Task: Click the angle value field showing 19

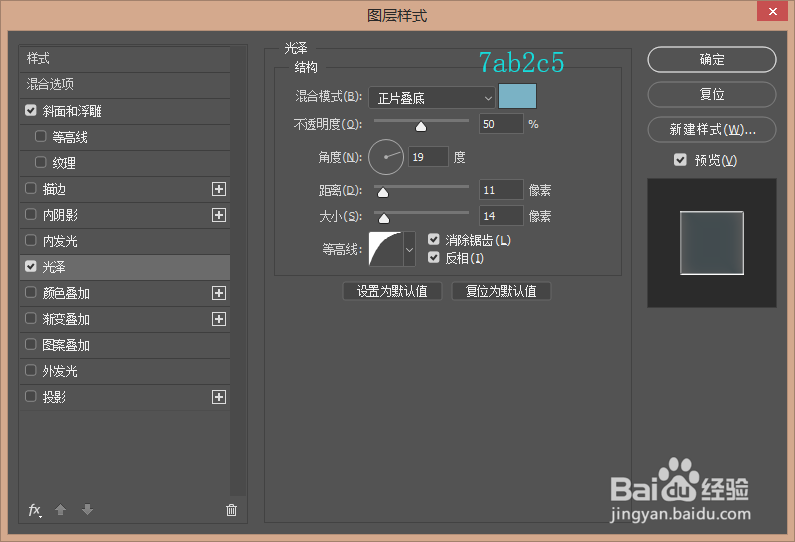Action: tap(428, 157)
